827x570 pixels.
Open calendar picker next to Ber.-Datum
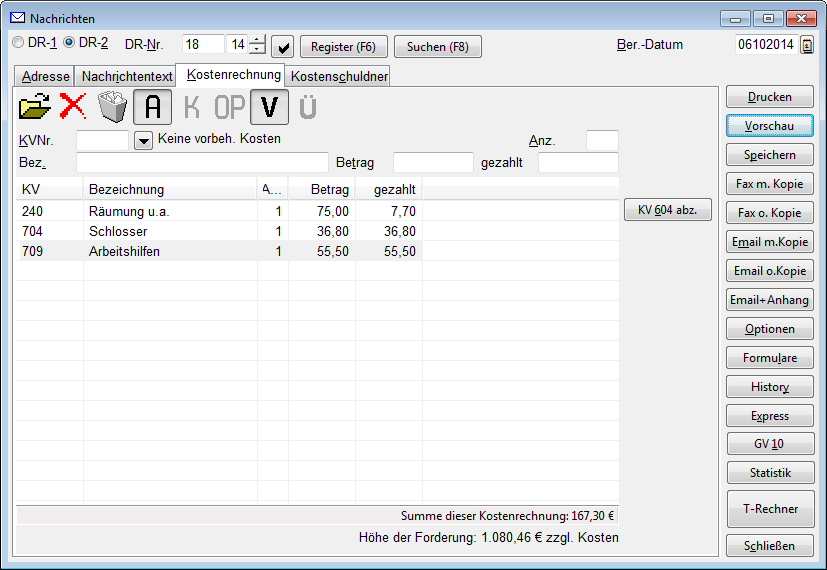pos(807,45)
